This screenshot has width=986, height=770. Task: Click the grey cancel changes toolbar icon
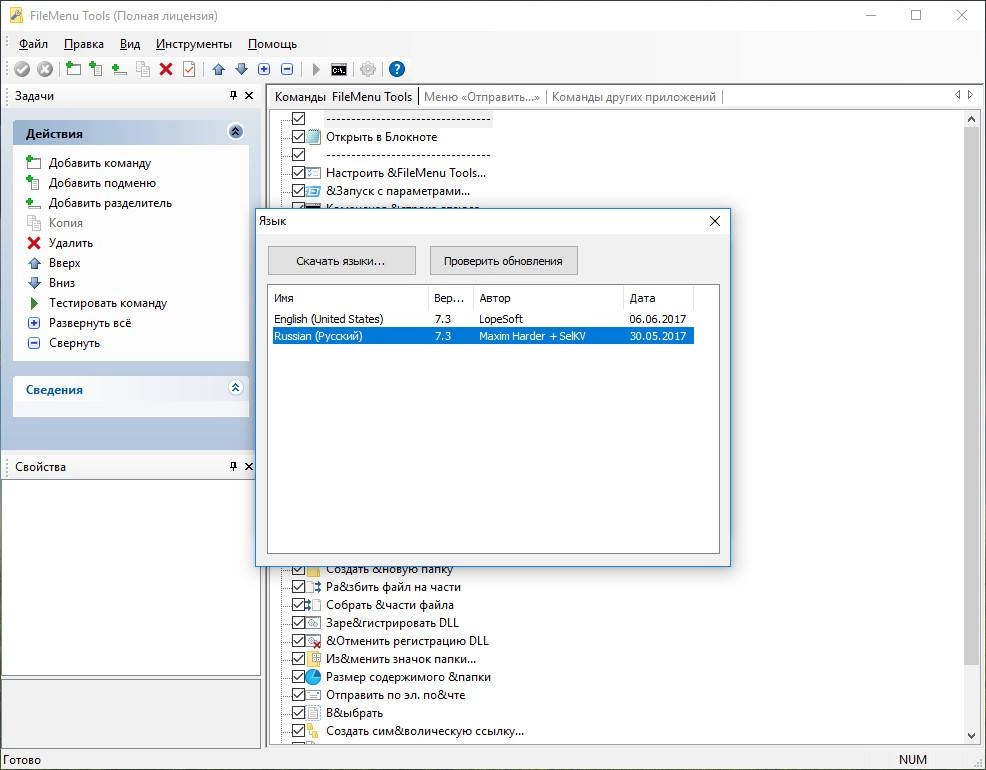(45, 69)
